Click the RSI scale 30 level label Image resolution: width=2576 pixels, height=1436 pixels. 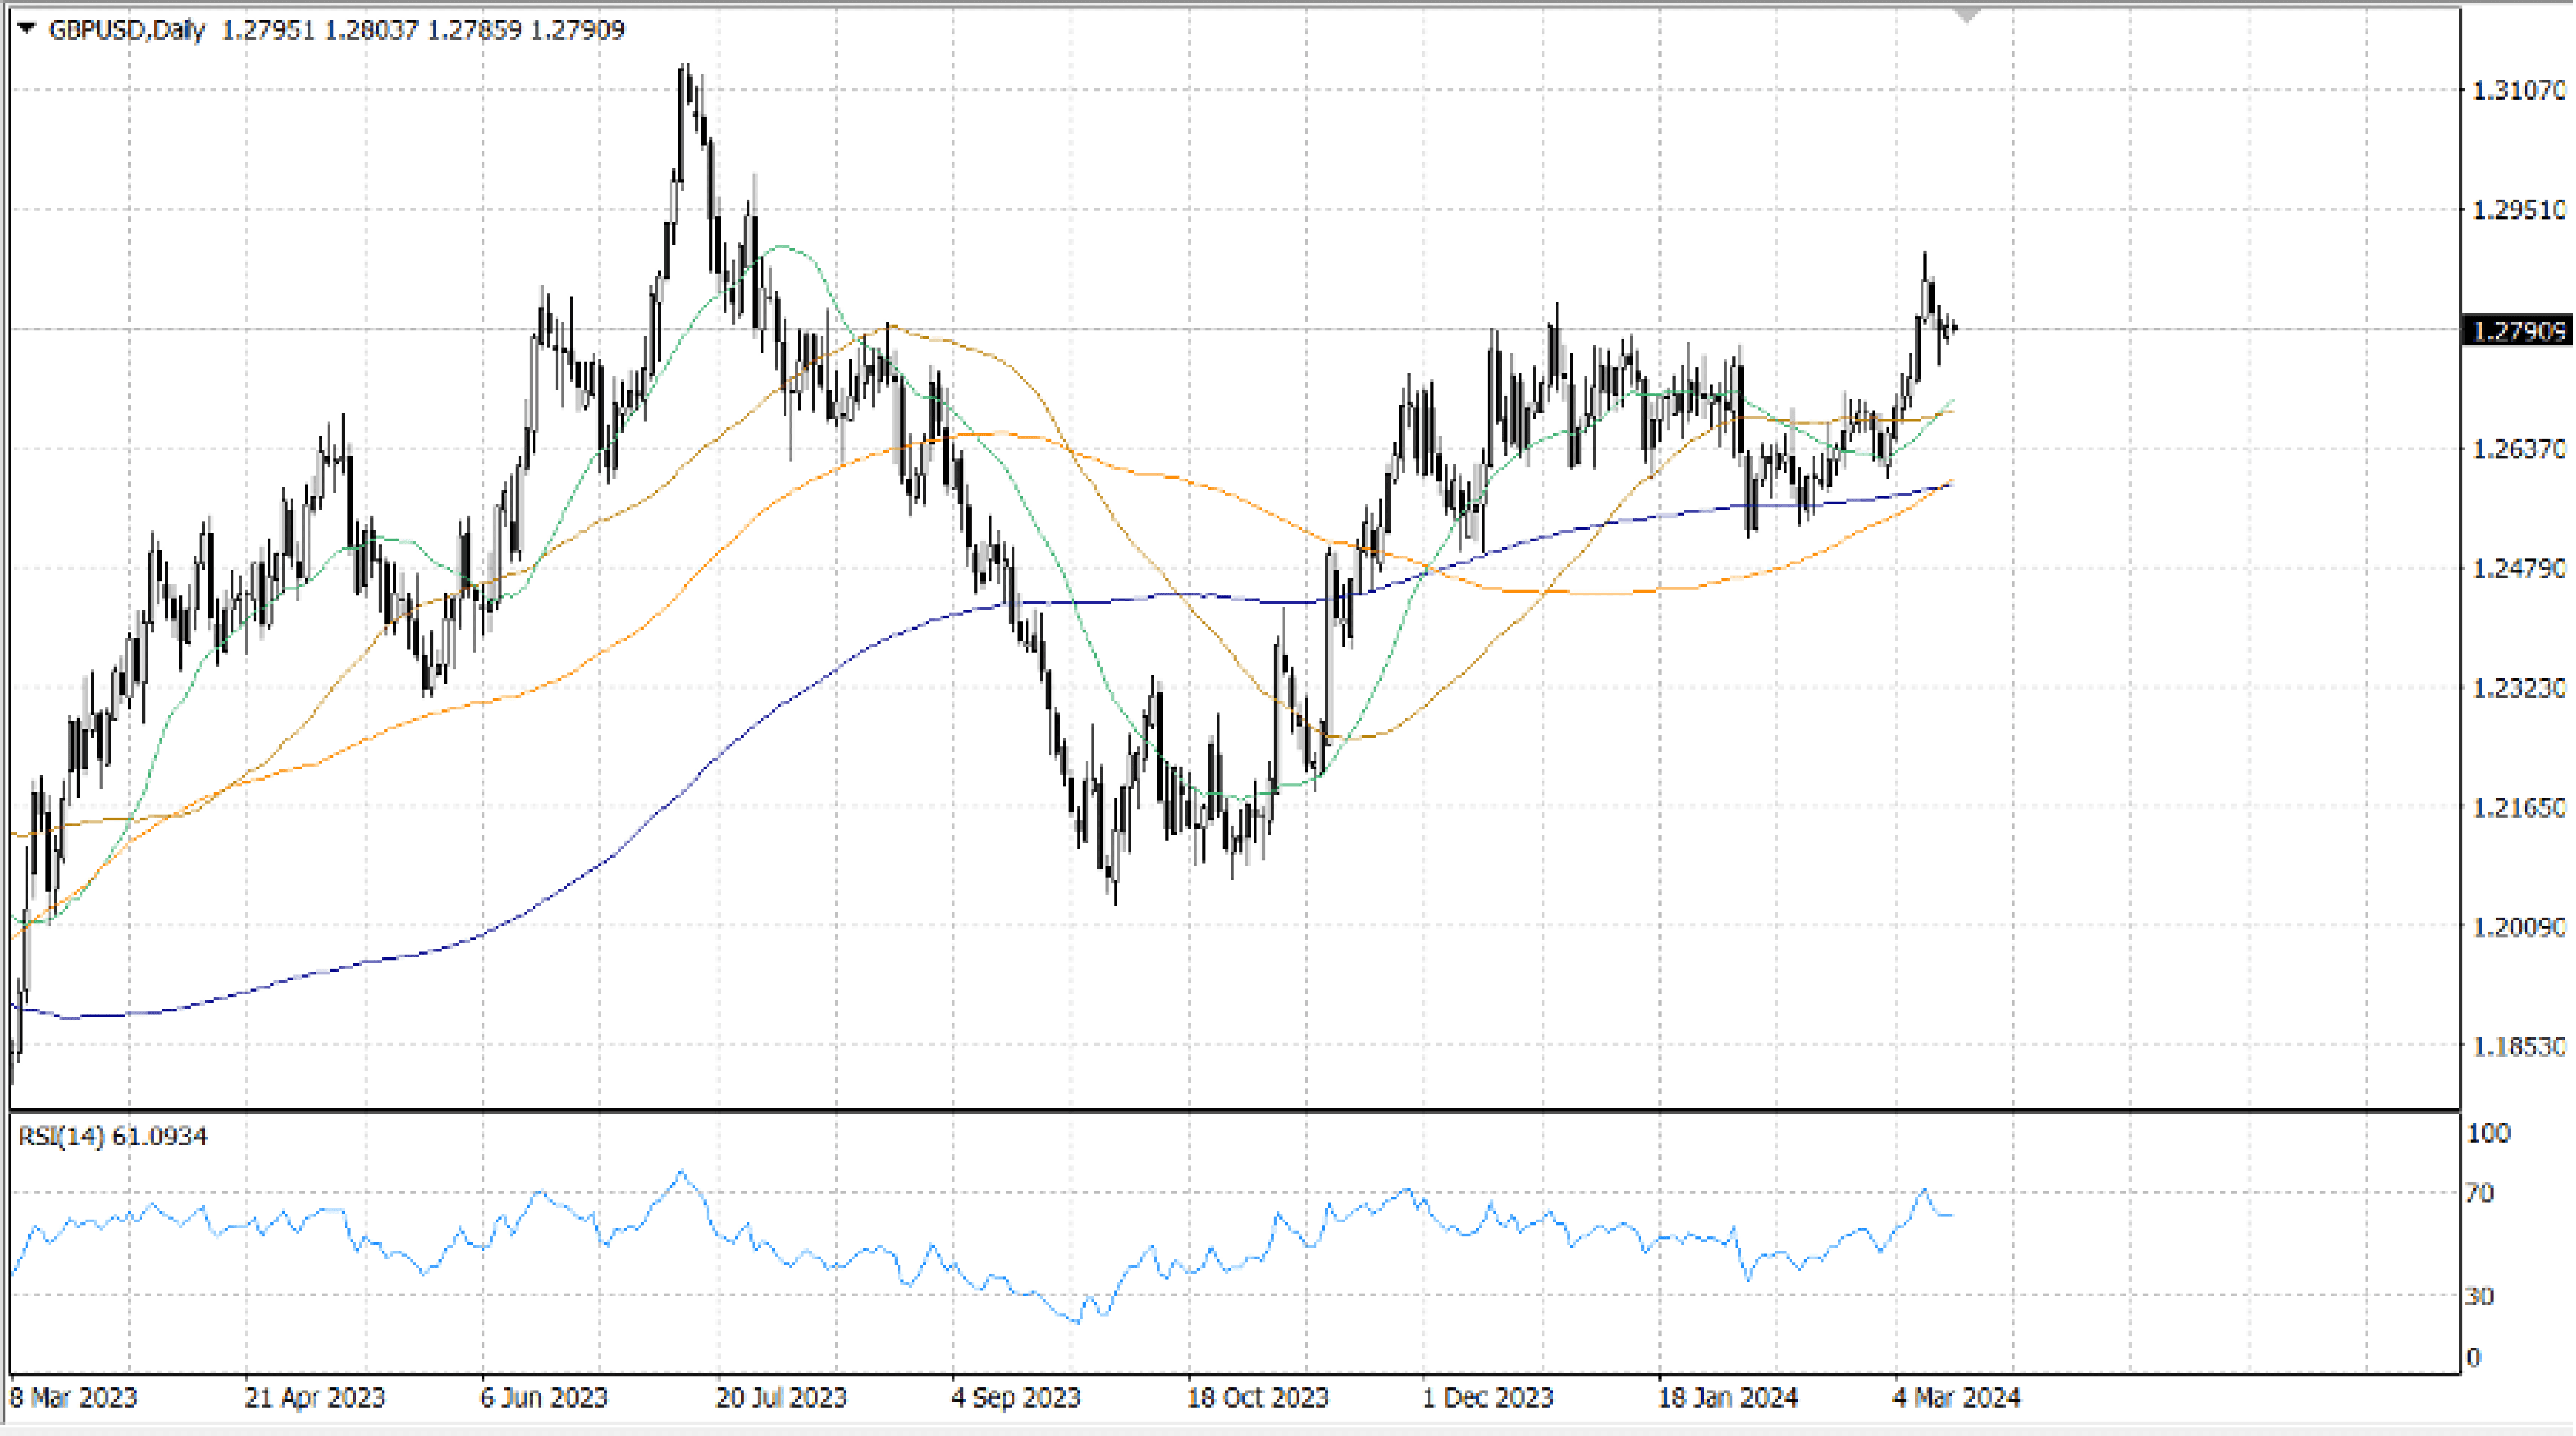(x=2480, y=1296)
